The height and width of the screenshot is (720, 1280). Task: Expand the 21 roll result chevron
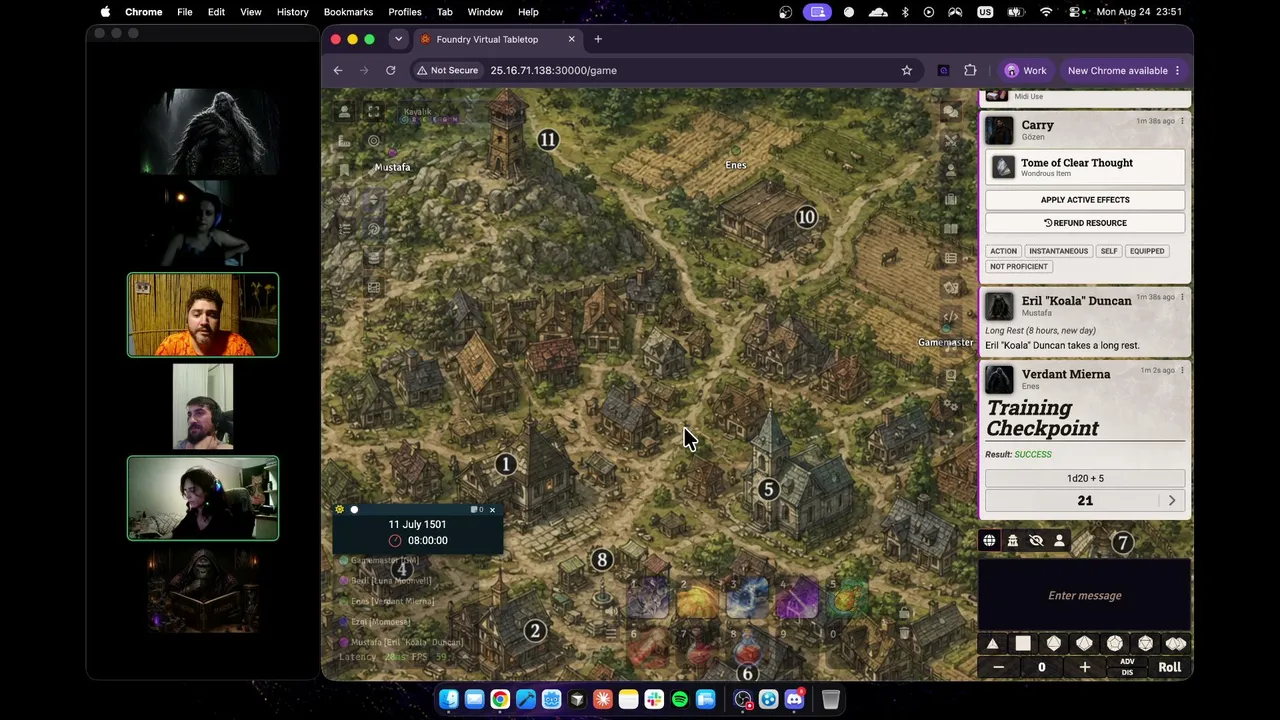1172,500
